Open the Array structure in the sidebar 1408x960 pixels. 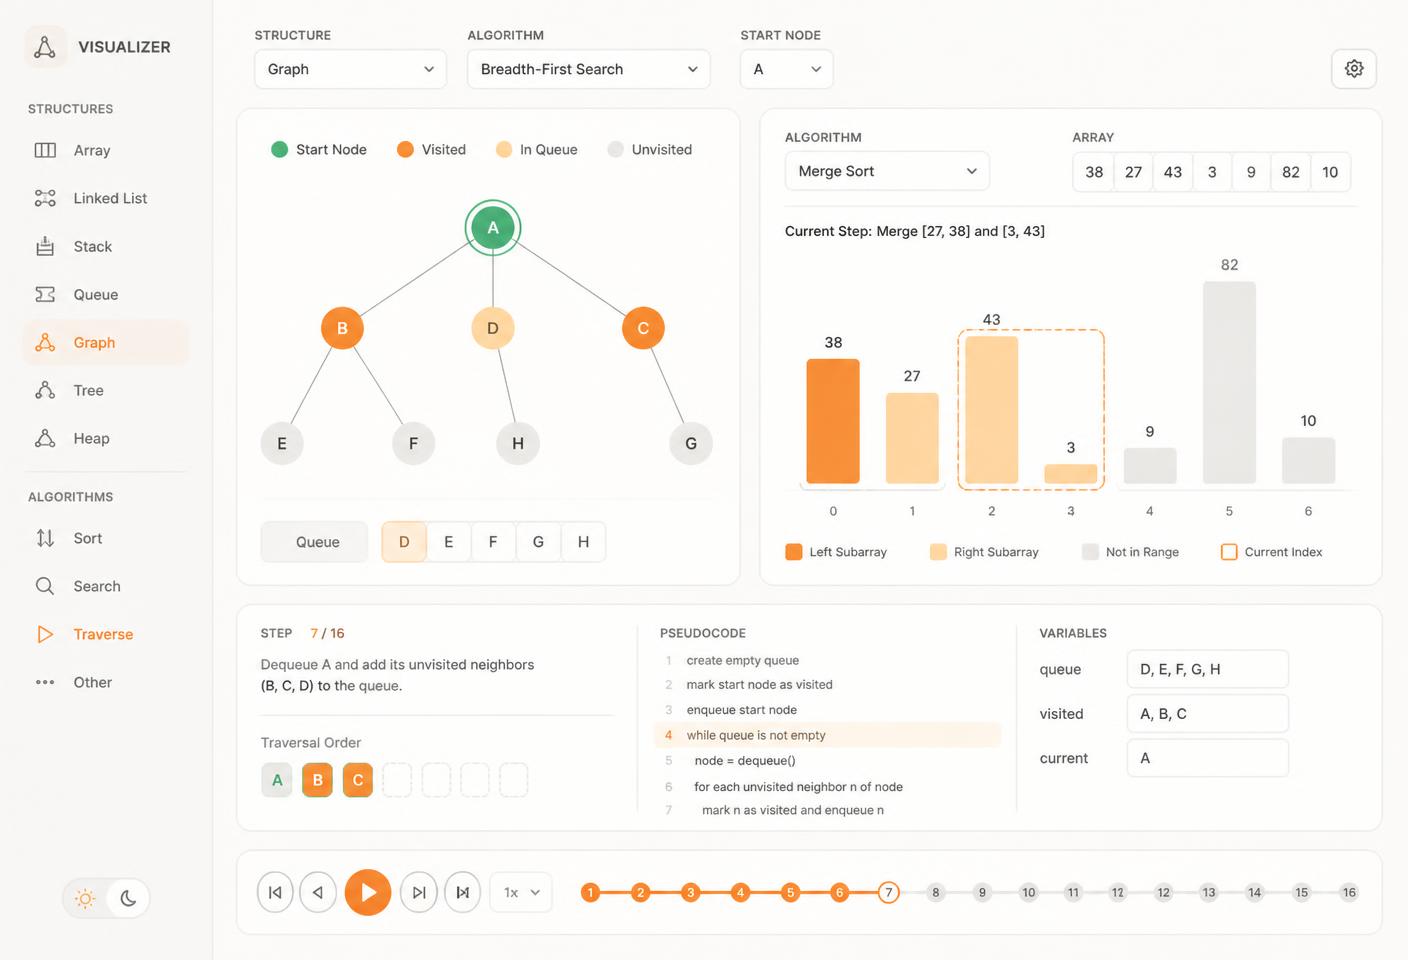[105, 150]
